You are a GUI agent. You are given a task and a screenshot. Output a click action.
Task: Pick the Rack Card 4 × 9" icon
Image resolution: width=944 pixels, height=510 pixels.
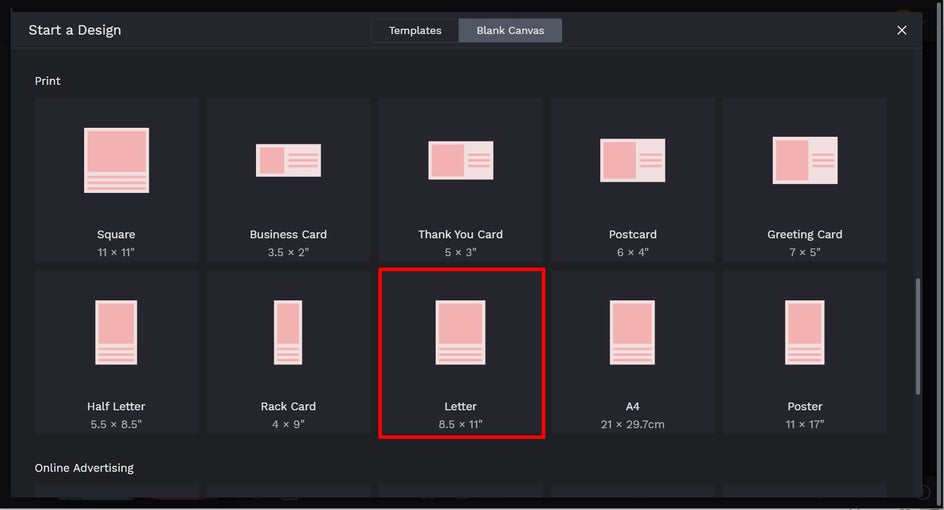tap(288, 332)
